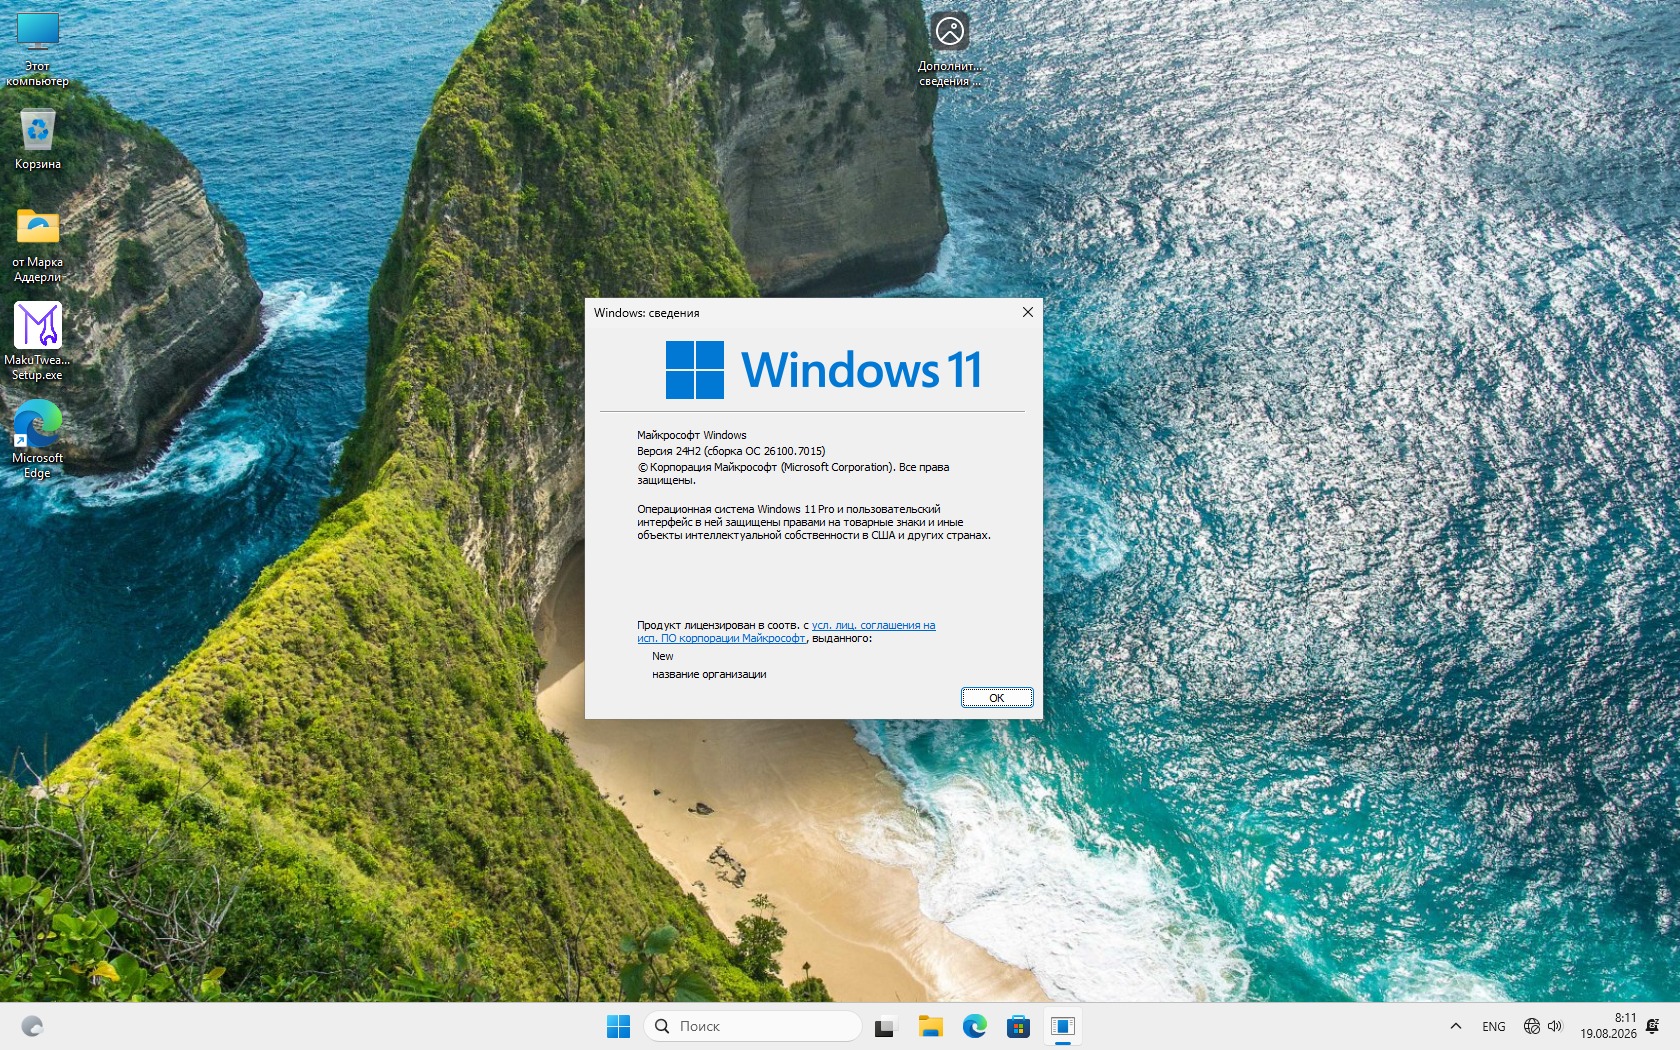Open the clock showing 8:11 and 19.08.2026
Image resolution: width=1680 pixels, height=1050 pixels.
(x=1608, y=1026)
